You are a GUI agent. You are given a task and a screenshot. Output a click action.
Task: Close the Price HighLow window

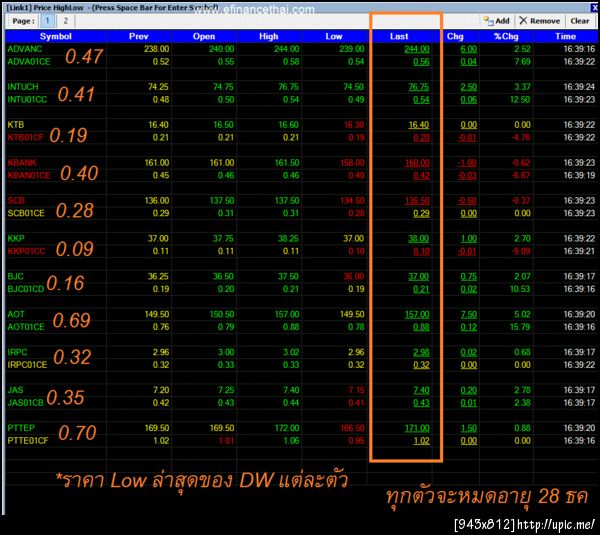[x=594, y=7]
